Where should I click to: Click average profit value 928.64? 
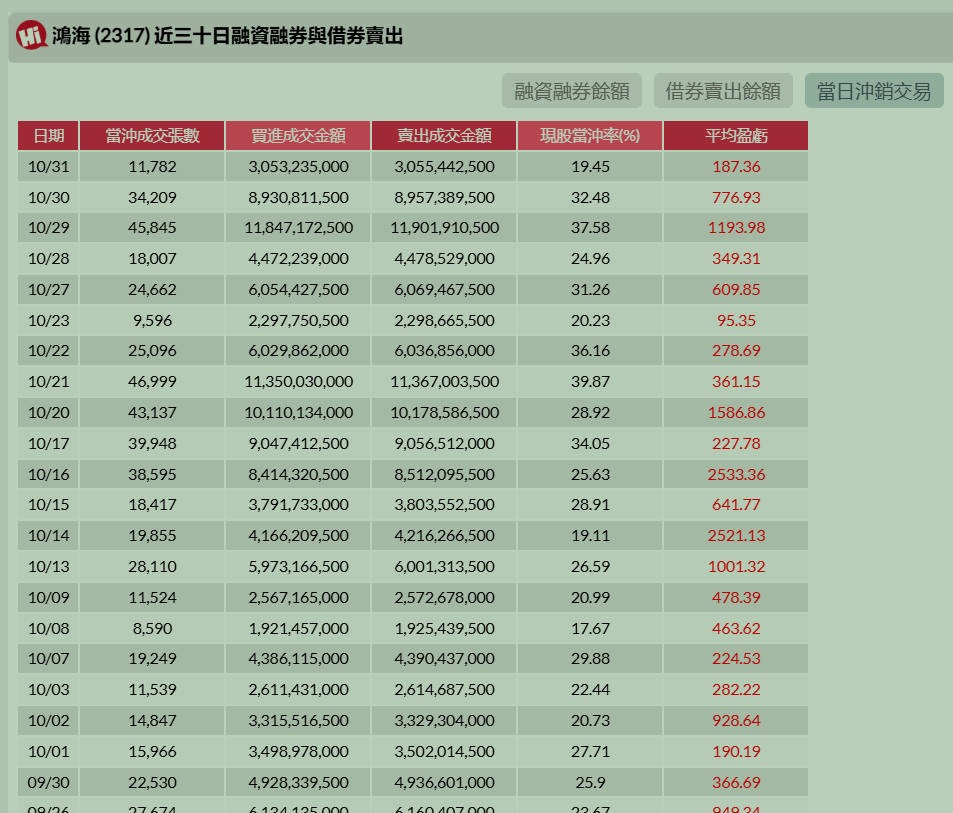click(736, 721)
